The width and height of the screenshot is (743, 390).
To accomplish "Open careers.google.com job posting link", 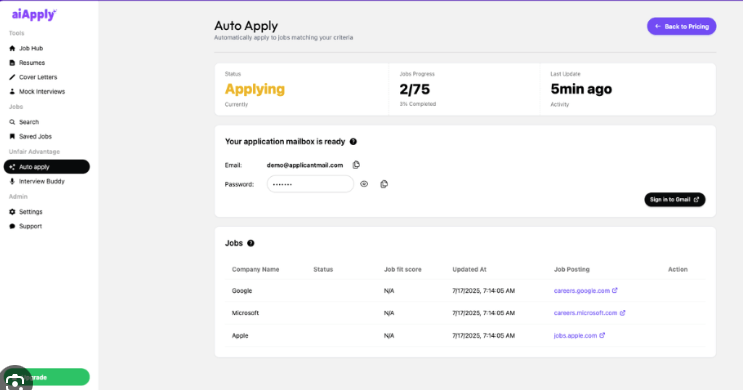I will click(586, 290).
